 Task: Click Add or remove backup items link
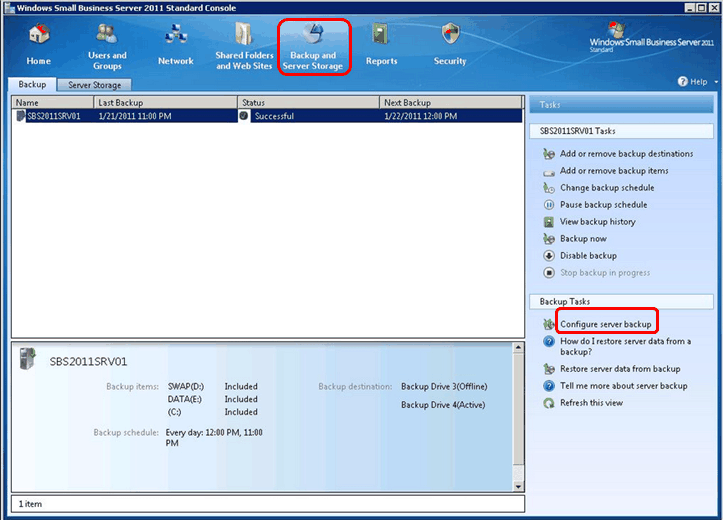614,171
